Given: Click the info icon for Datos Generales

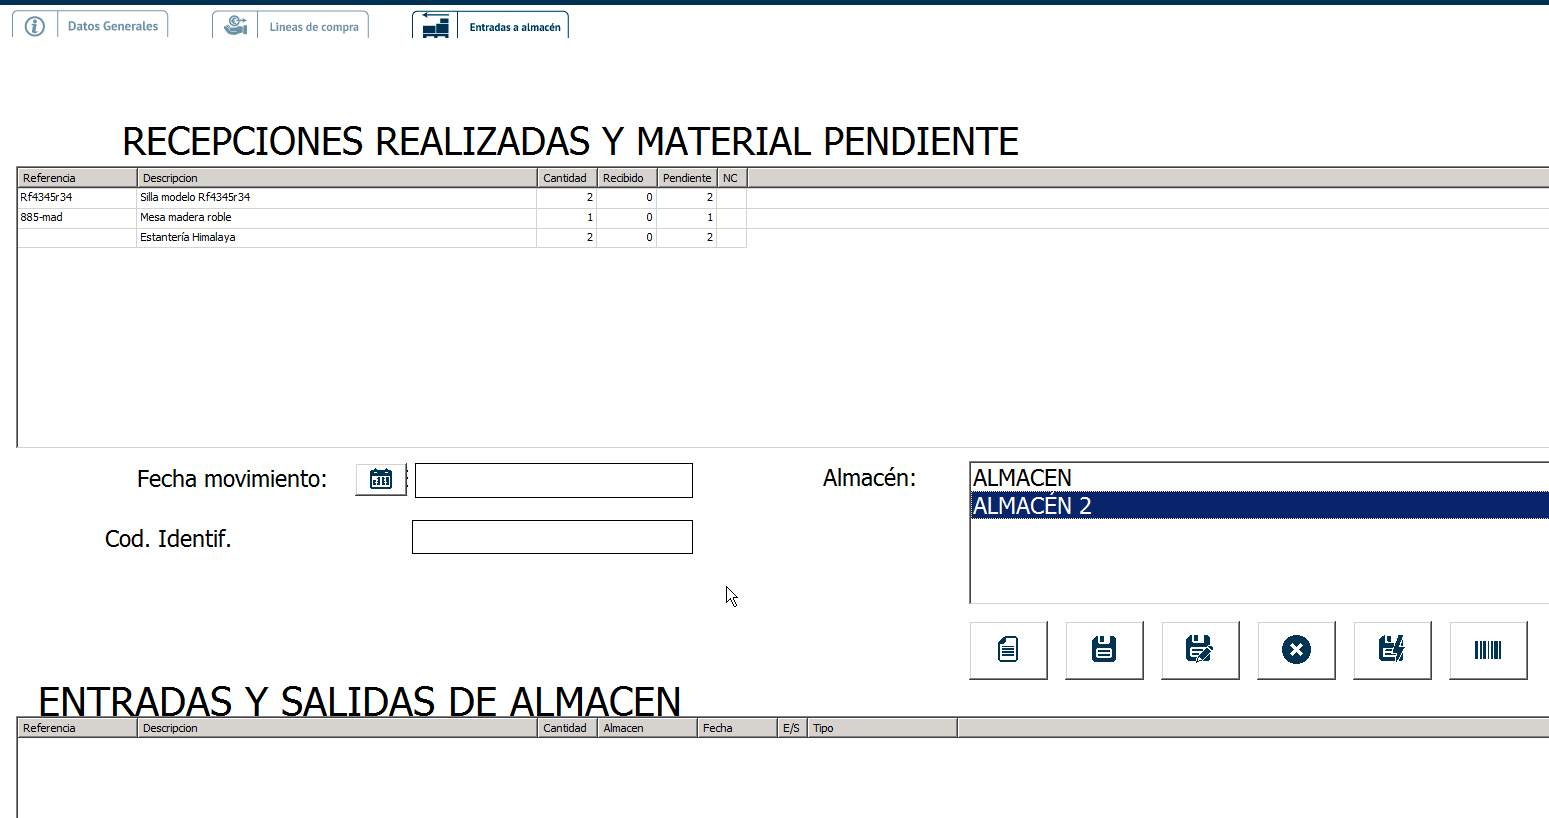Looking at the screenshot, I should pyautogui.click(x=35, y=26).
